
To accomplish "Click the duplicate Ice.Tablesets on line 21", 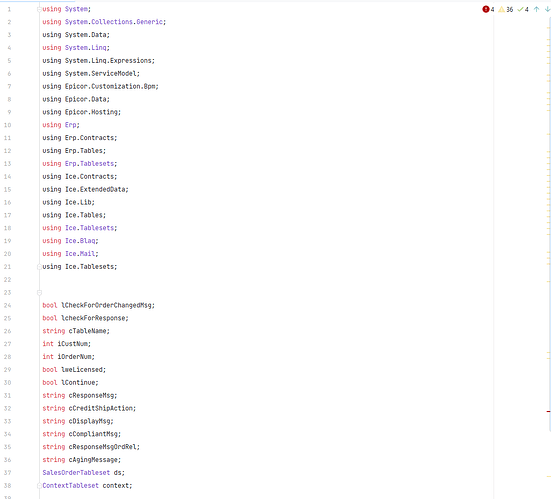I will (x=91, y=267).
